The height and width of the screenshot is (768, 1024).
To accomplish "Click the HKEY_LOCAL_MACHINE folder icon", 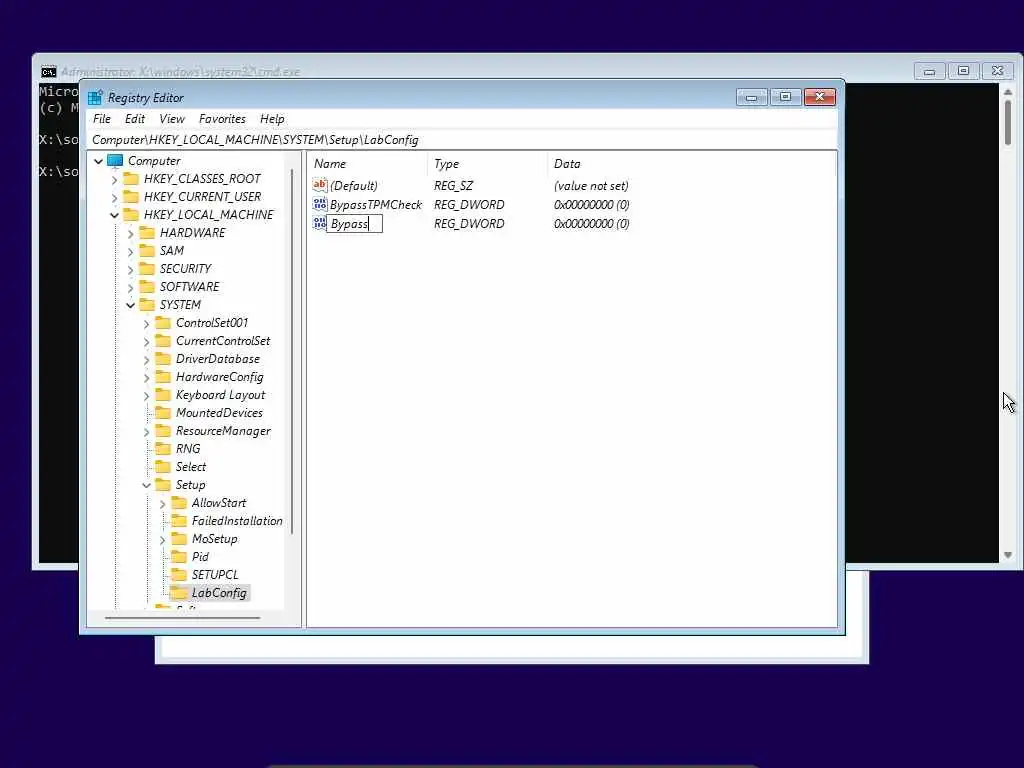I will tap(131, 214).
